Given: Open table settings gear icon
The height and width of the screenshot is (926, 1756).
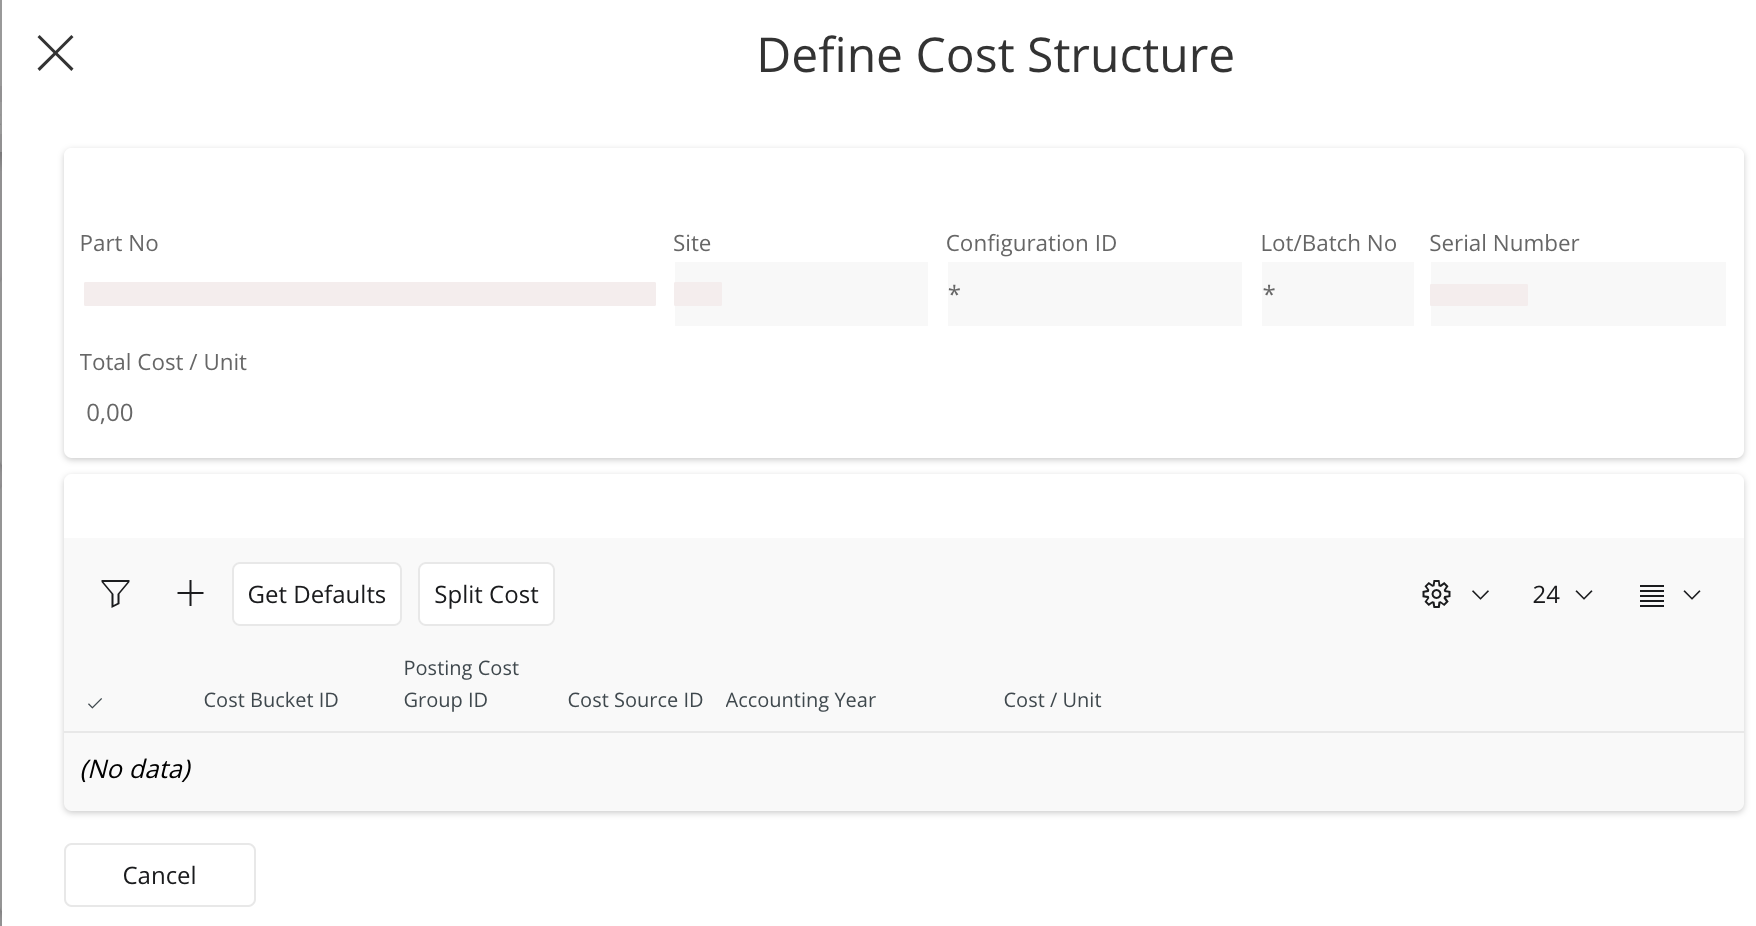Looking at the screenshot, I should click(1436, 594).
